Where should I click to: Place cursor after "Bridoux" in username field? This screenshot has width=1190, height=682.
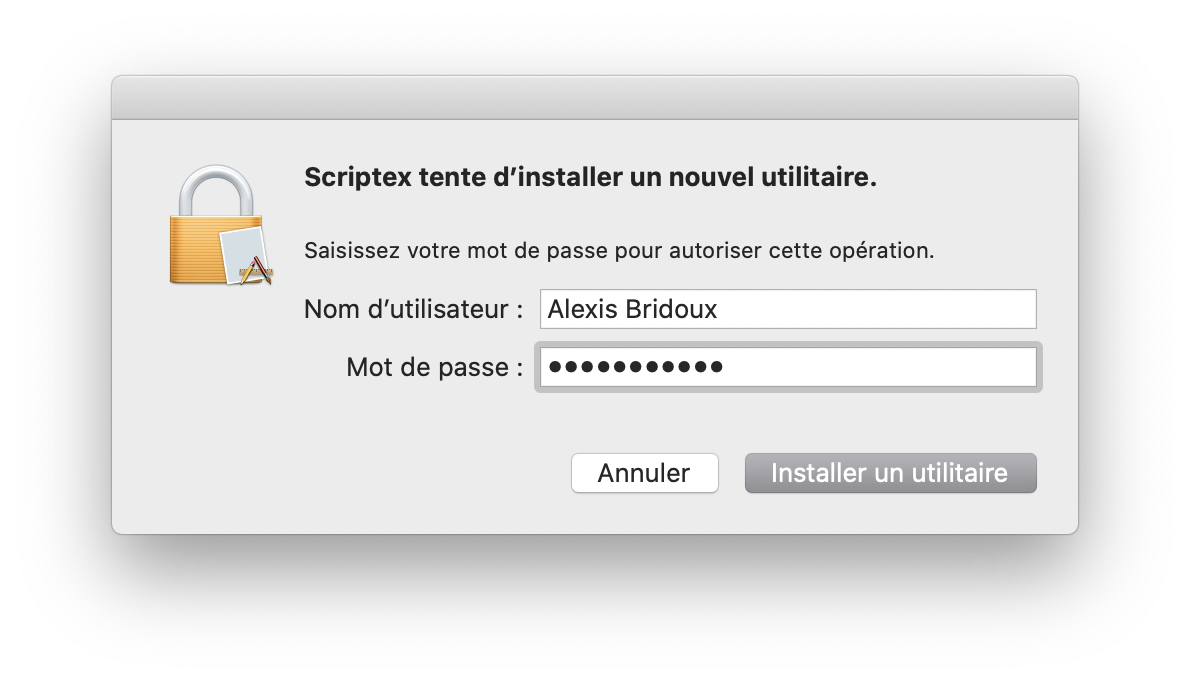click(719, 309)
